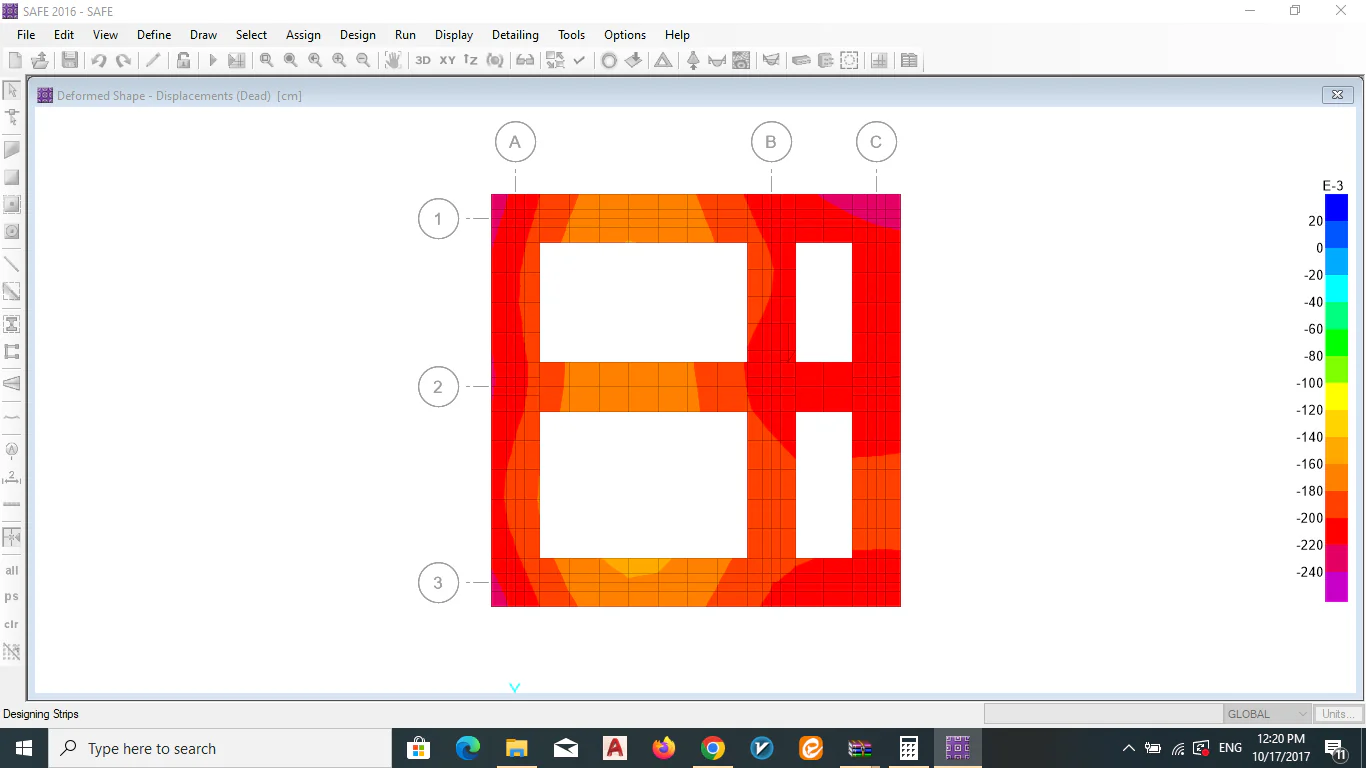The width and height of the screenshot is (1366, 768).
Task: Click the magenta swatch in displacement legend
Action: pyautogui.click(x=1336, y=589)
